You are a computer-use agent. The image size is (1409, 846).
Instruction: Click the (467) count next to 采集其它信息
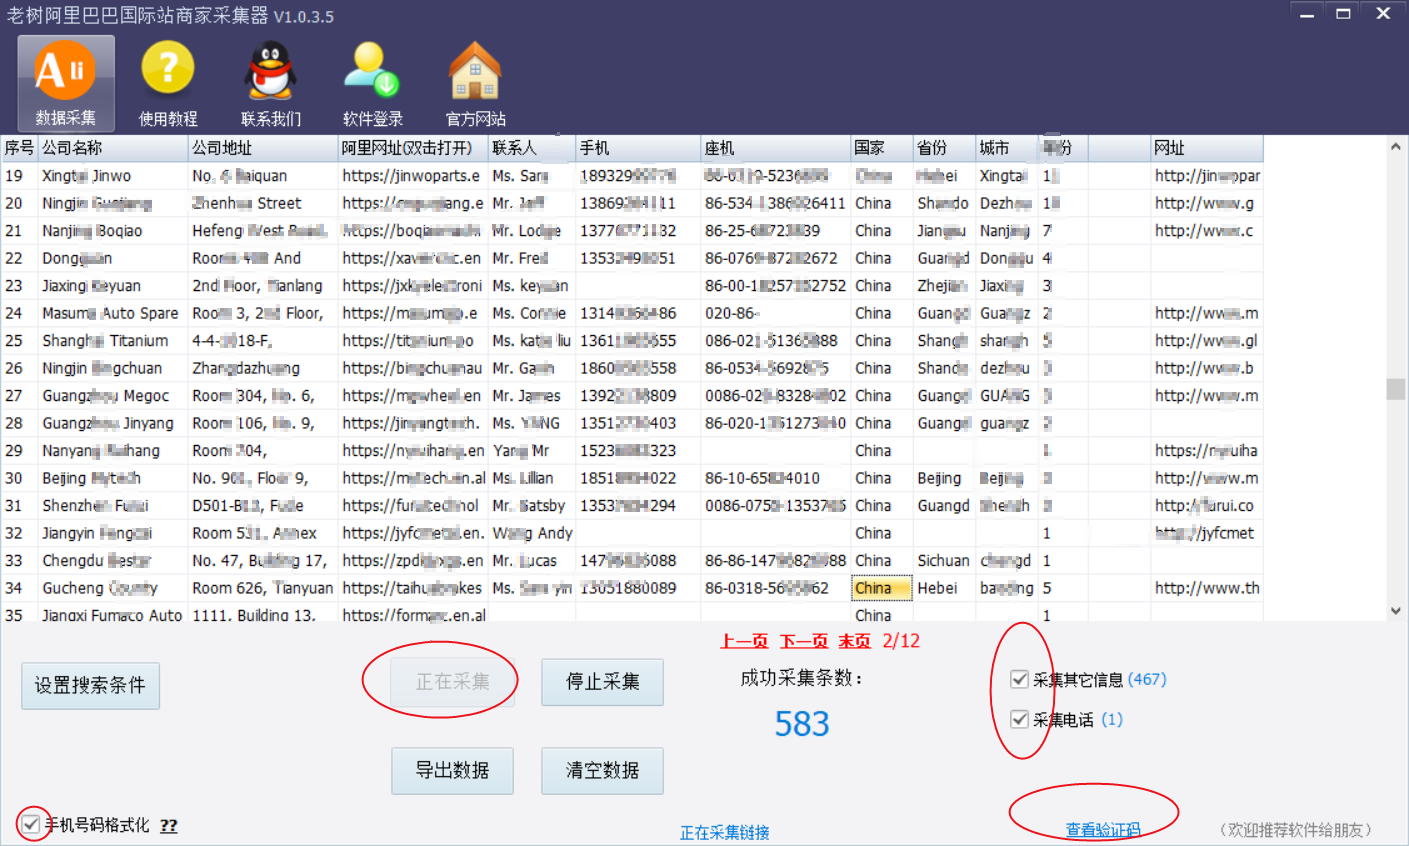pyautogui.click(x=1147, y=680)
